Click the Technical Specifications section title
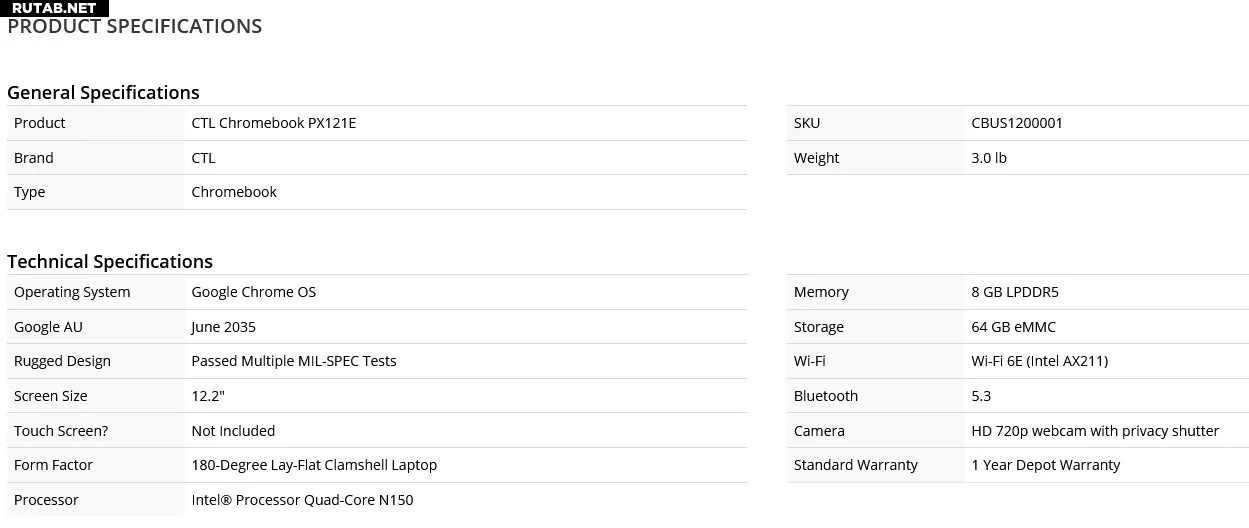This screenshot has height=528, width=1249. (x=110, y=261)
